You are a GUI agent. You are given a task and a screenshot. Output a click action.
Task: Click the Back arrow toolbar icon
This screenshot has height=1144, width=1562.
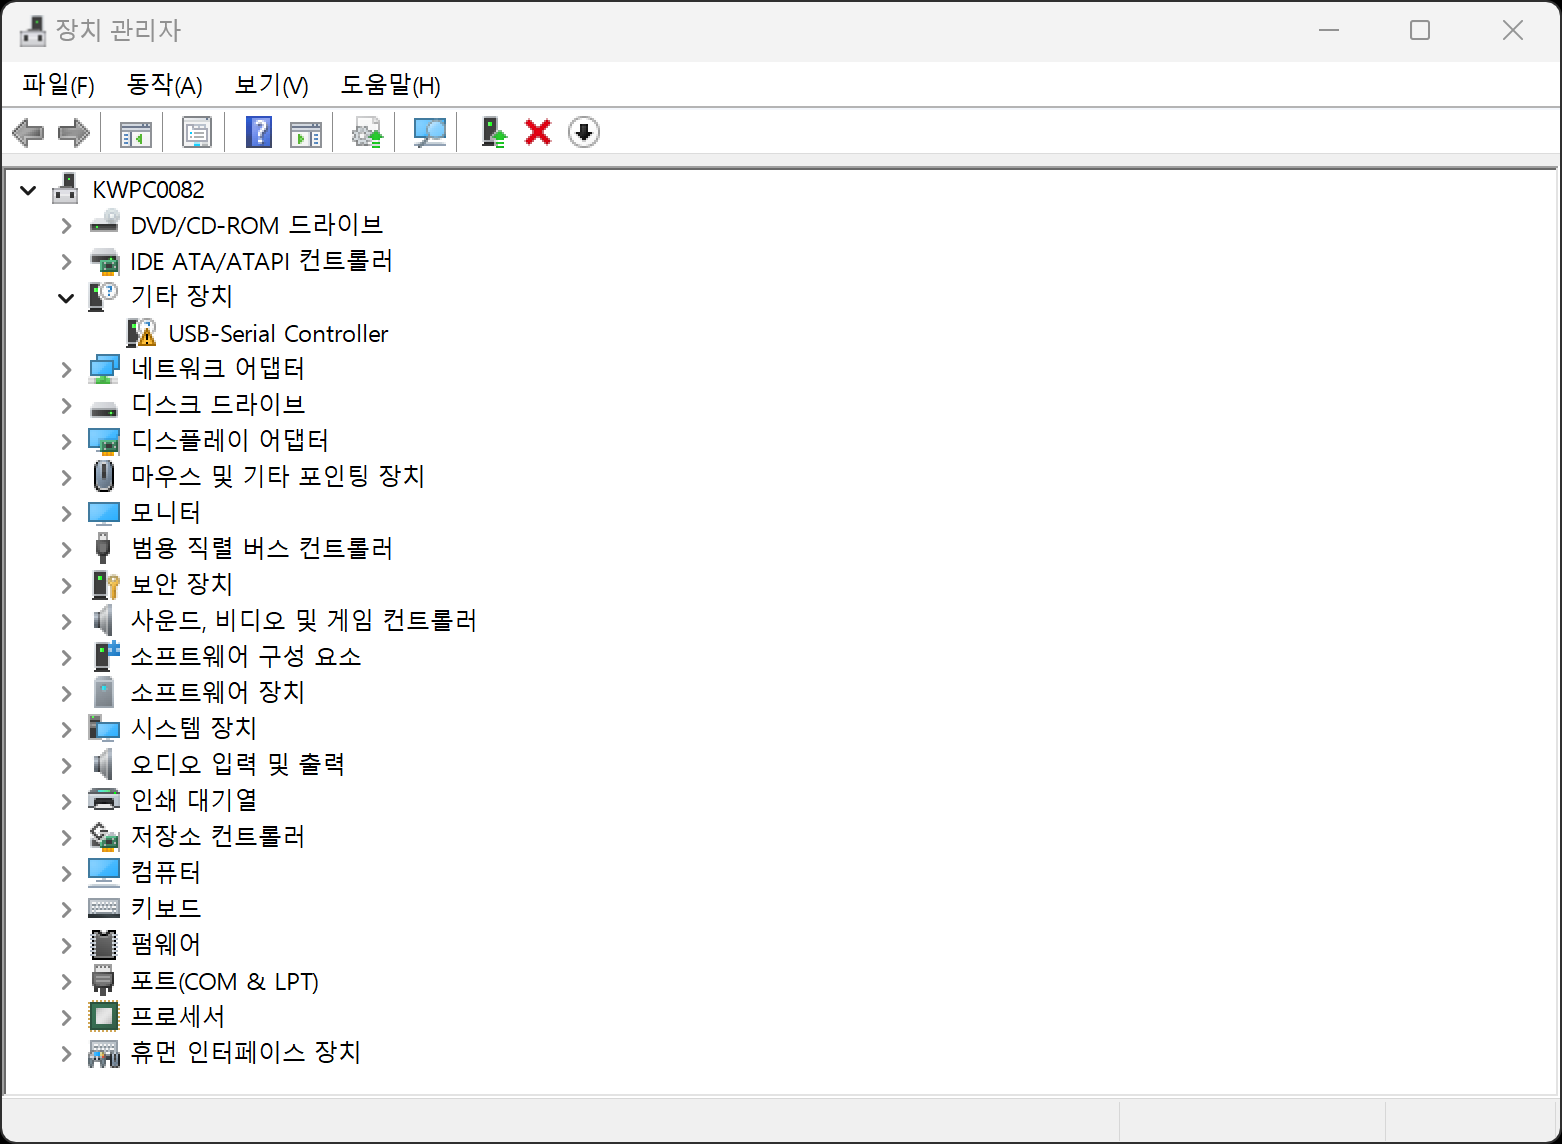click(x=28, y=132)
